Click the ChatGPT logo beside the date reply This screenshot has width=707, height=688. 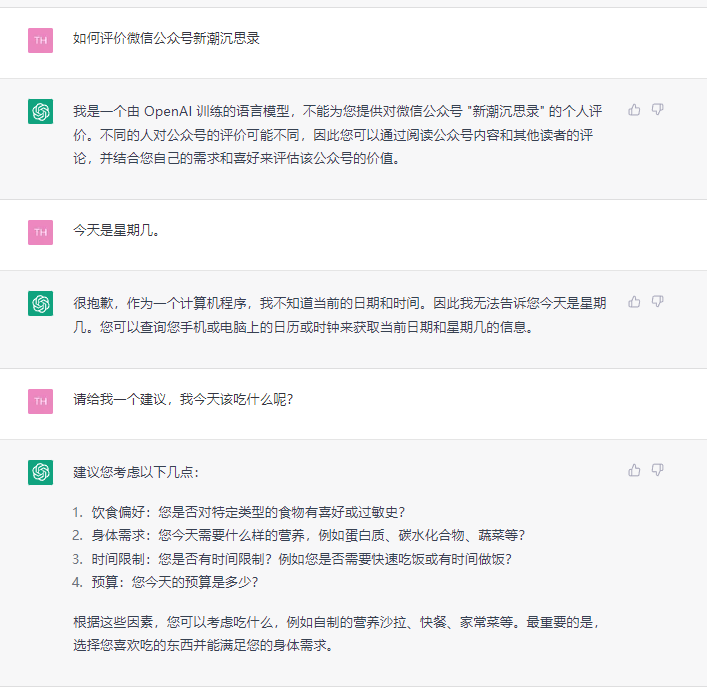(41, 303)
